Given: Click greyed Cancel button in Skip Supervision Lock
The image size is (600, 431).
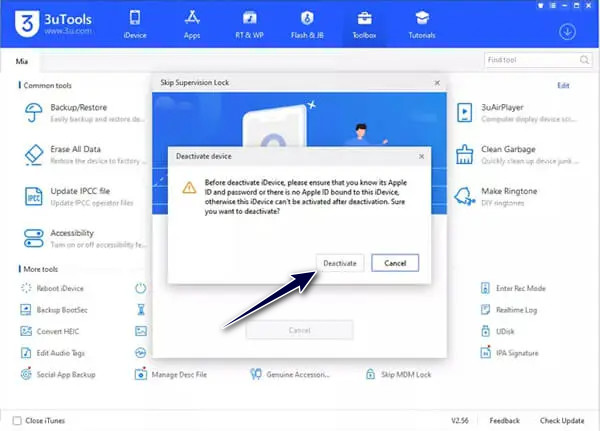Looking at the screenshot, I should click(300, 330).
